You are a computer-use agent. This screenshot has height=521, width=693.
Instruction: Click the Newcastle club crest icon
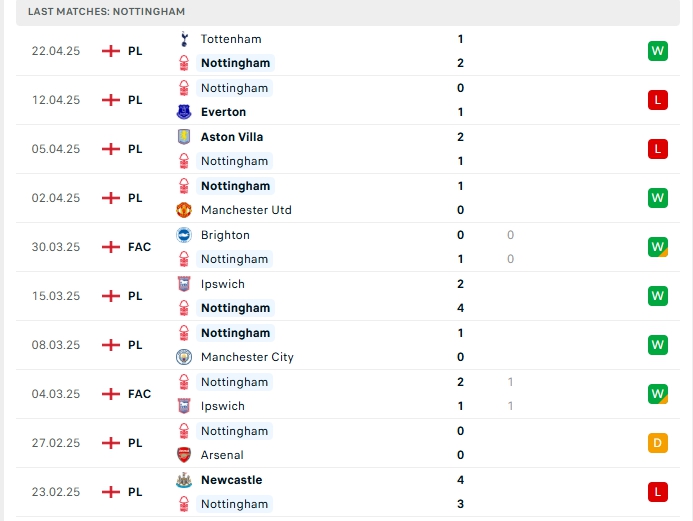click(x=184, y=480)
